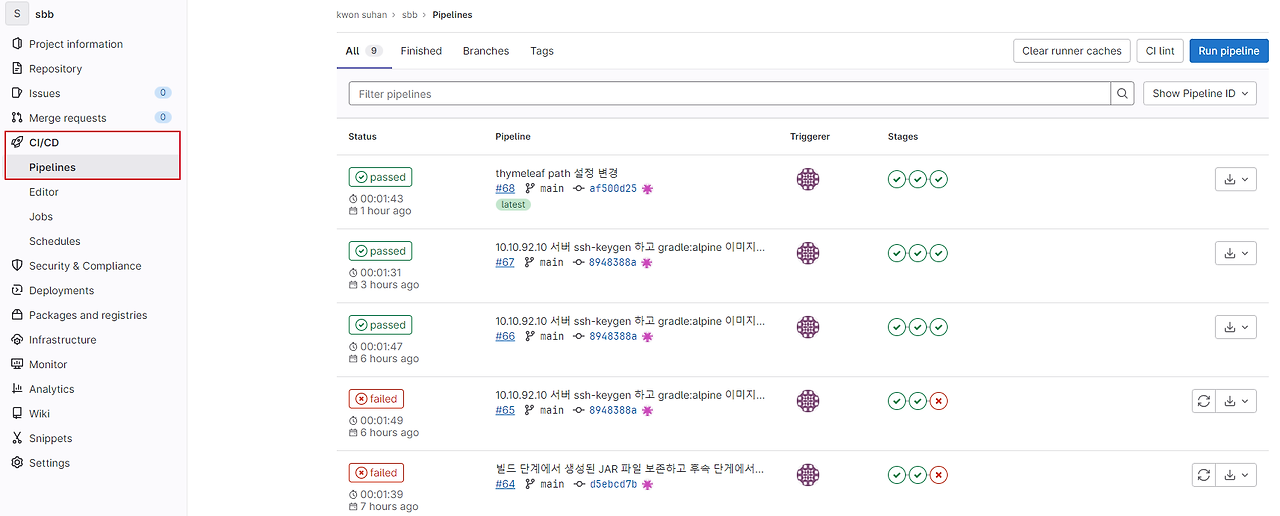Switch to the Finished tab
The image size is (1280, 516).
421,51
